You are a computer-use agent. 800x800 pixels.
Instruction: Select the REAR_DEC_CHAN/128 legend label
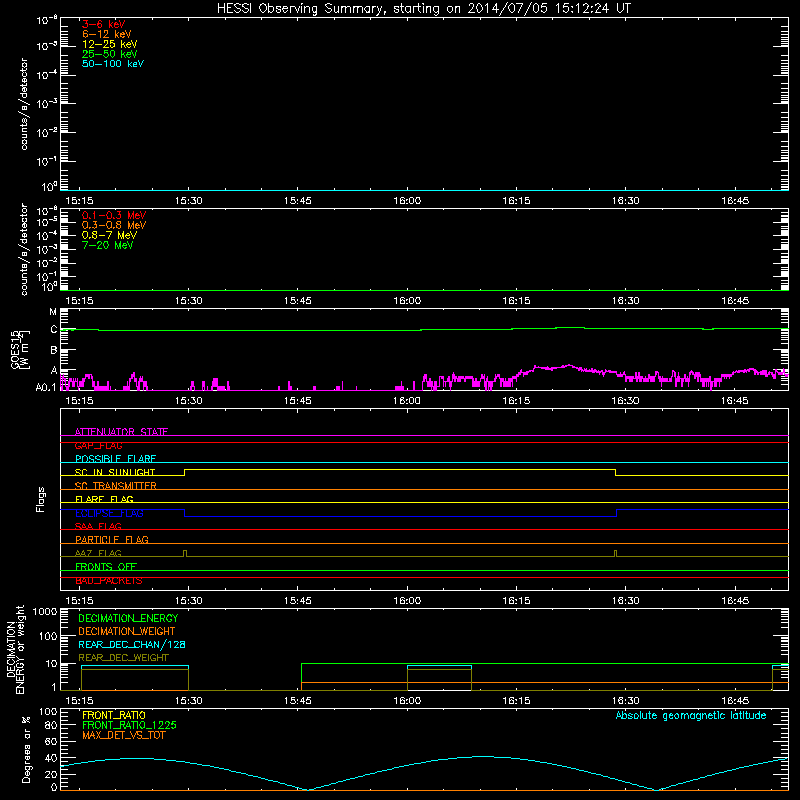tap(132, 644)
